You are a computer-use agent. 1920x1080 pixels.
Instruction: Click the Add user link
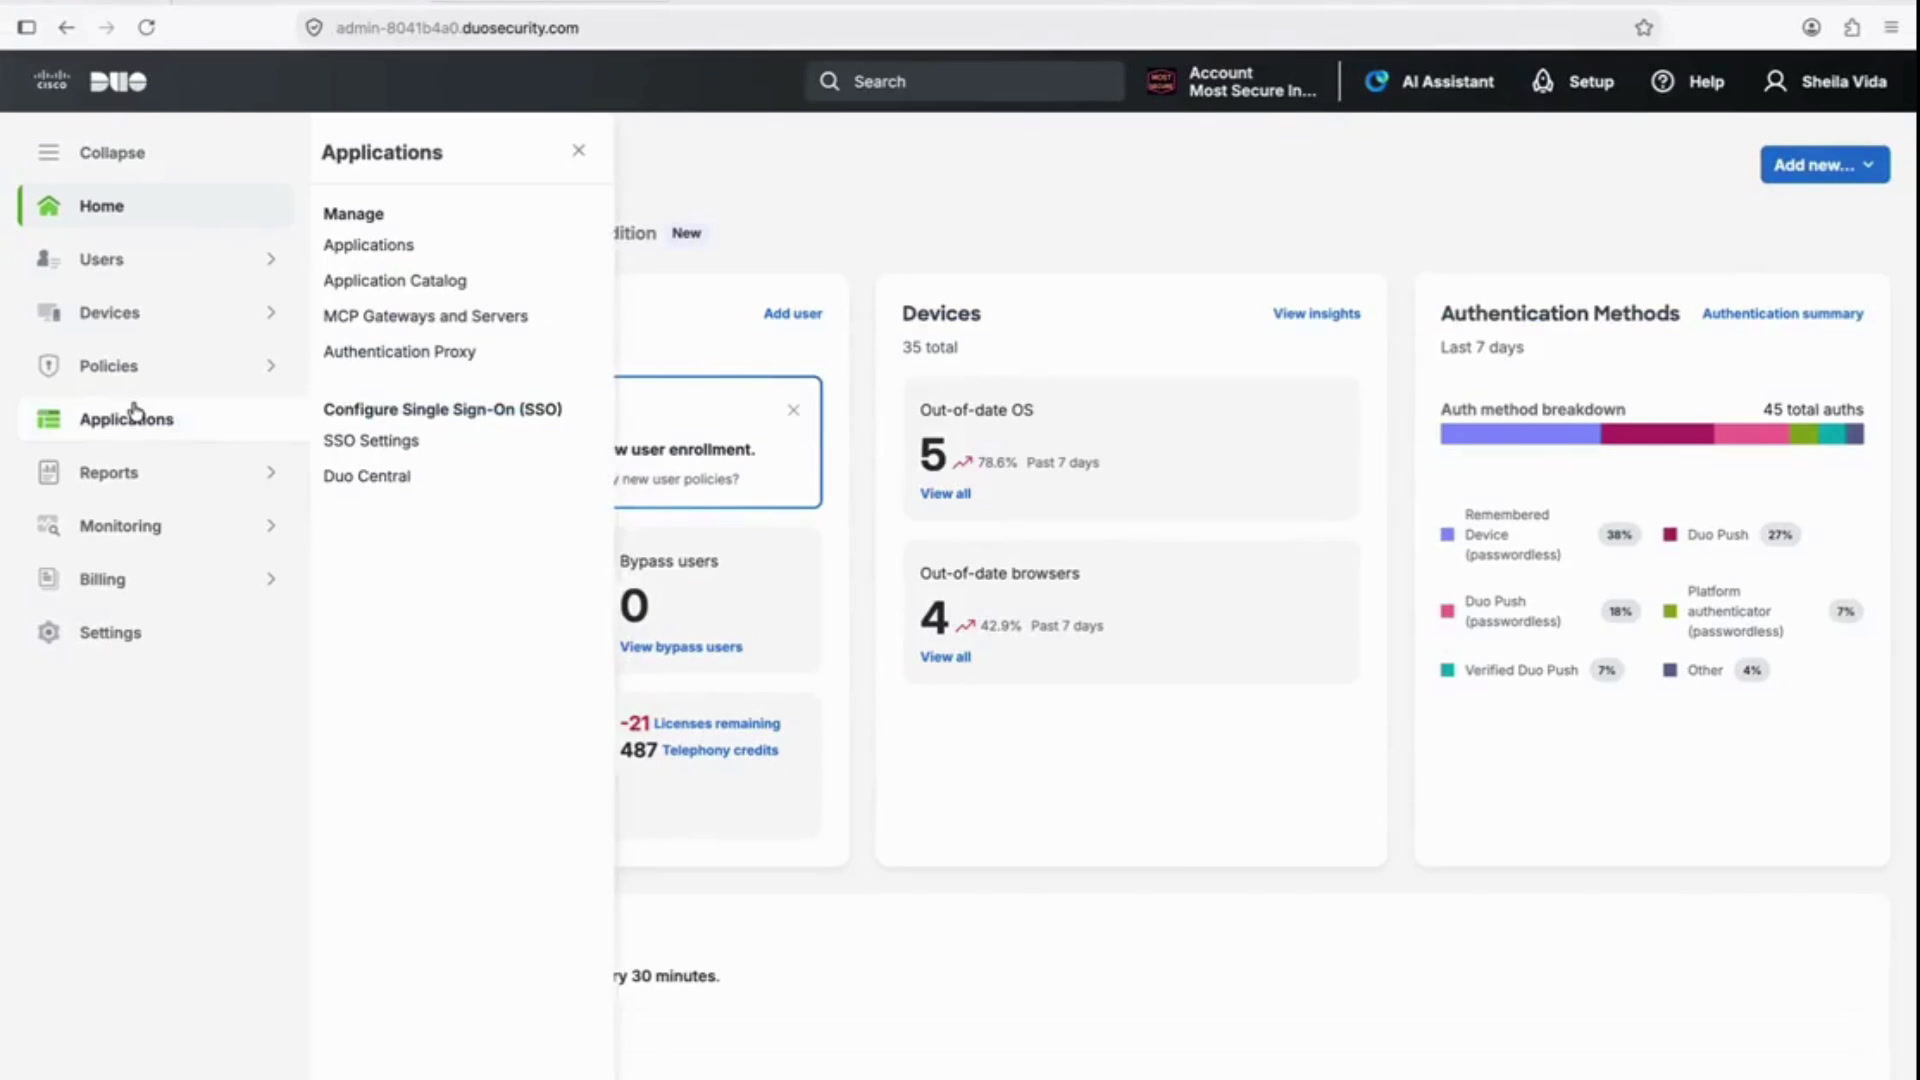(x=792, y=313)
